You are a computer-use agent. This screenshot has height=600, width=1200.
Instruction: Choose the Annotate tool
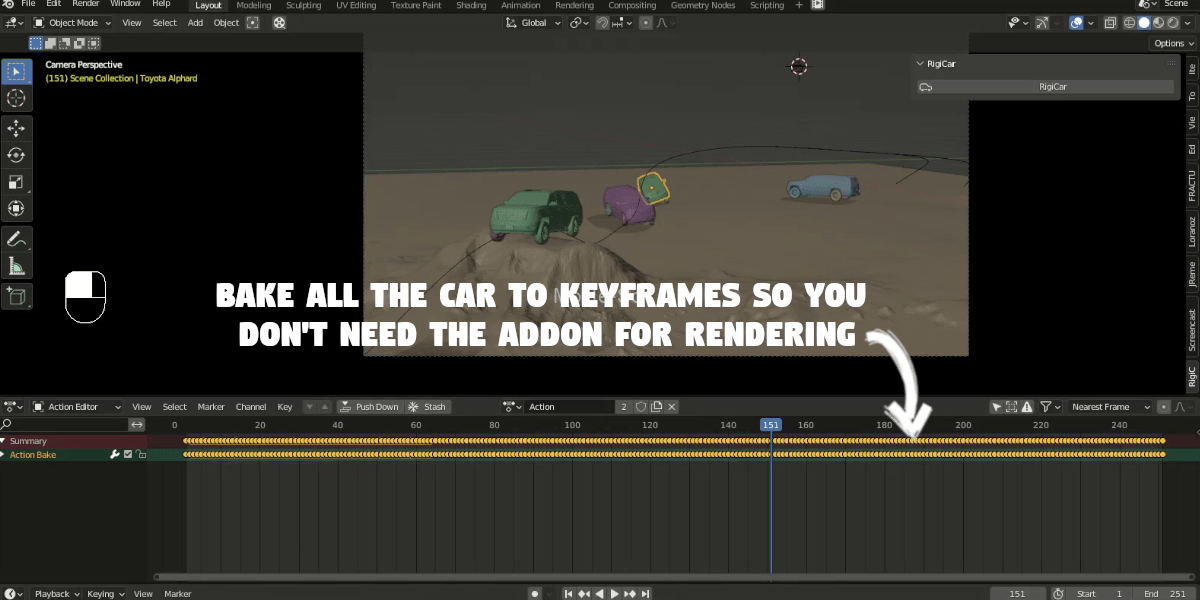pyautogui.click(x=16, y=239)
